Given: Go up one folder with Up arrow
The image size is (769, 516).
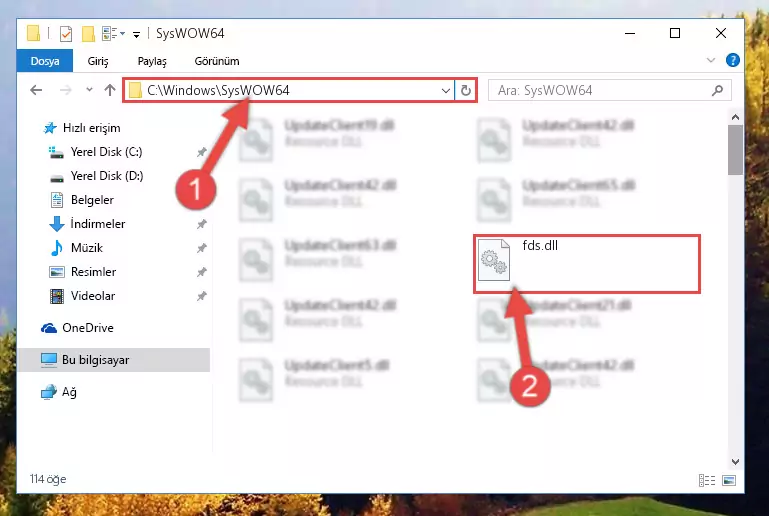Looking at the screenshot, I should click(110, 90).
